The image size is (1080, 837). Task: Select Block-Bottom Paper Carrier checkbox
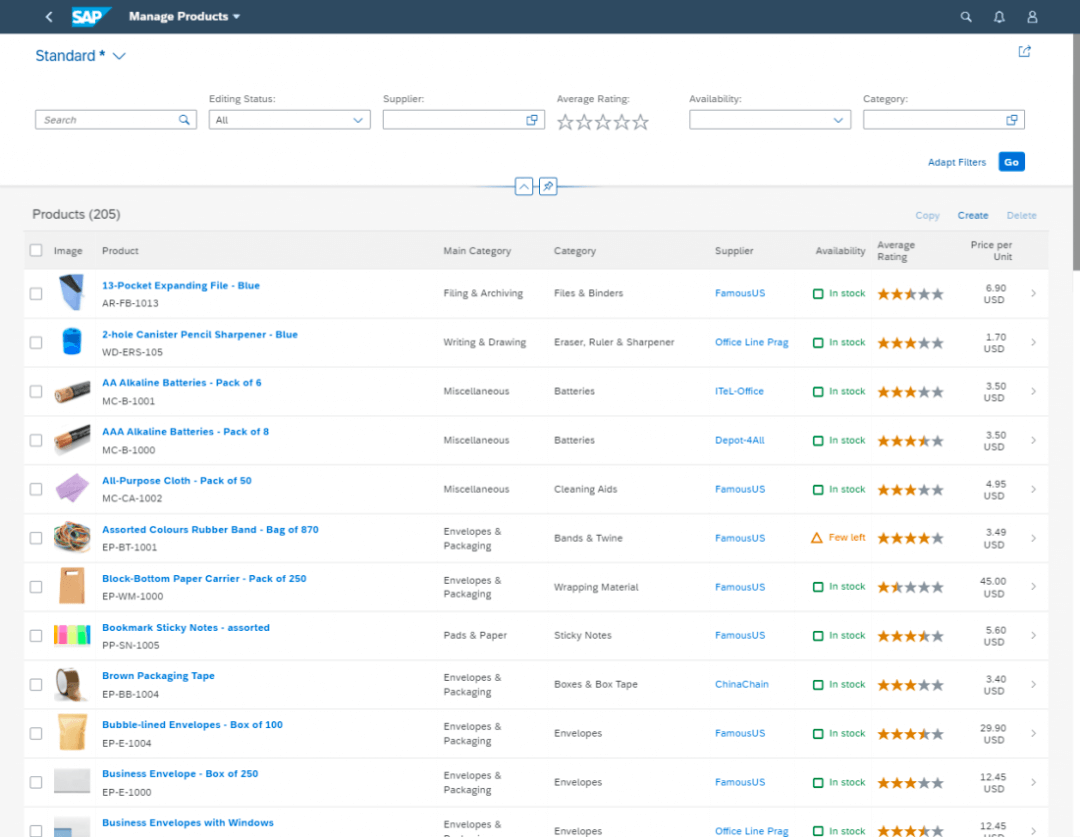[x=36, y=587]
